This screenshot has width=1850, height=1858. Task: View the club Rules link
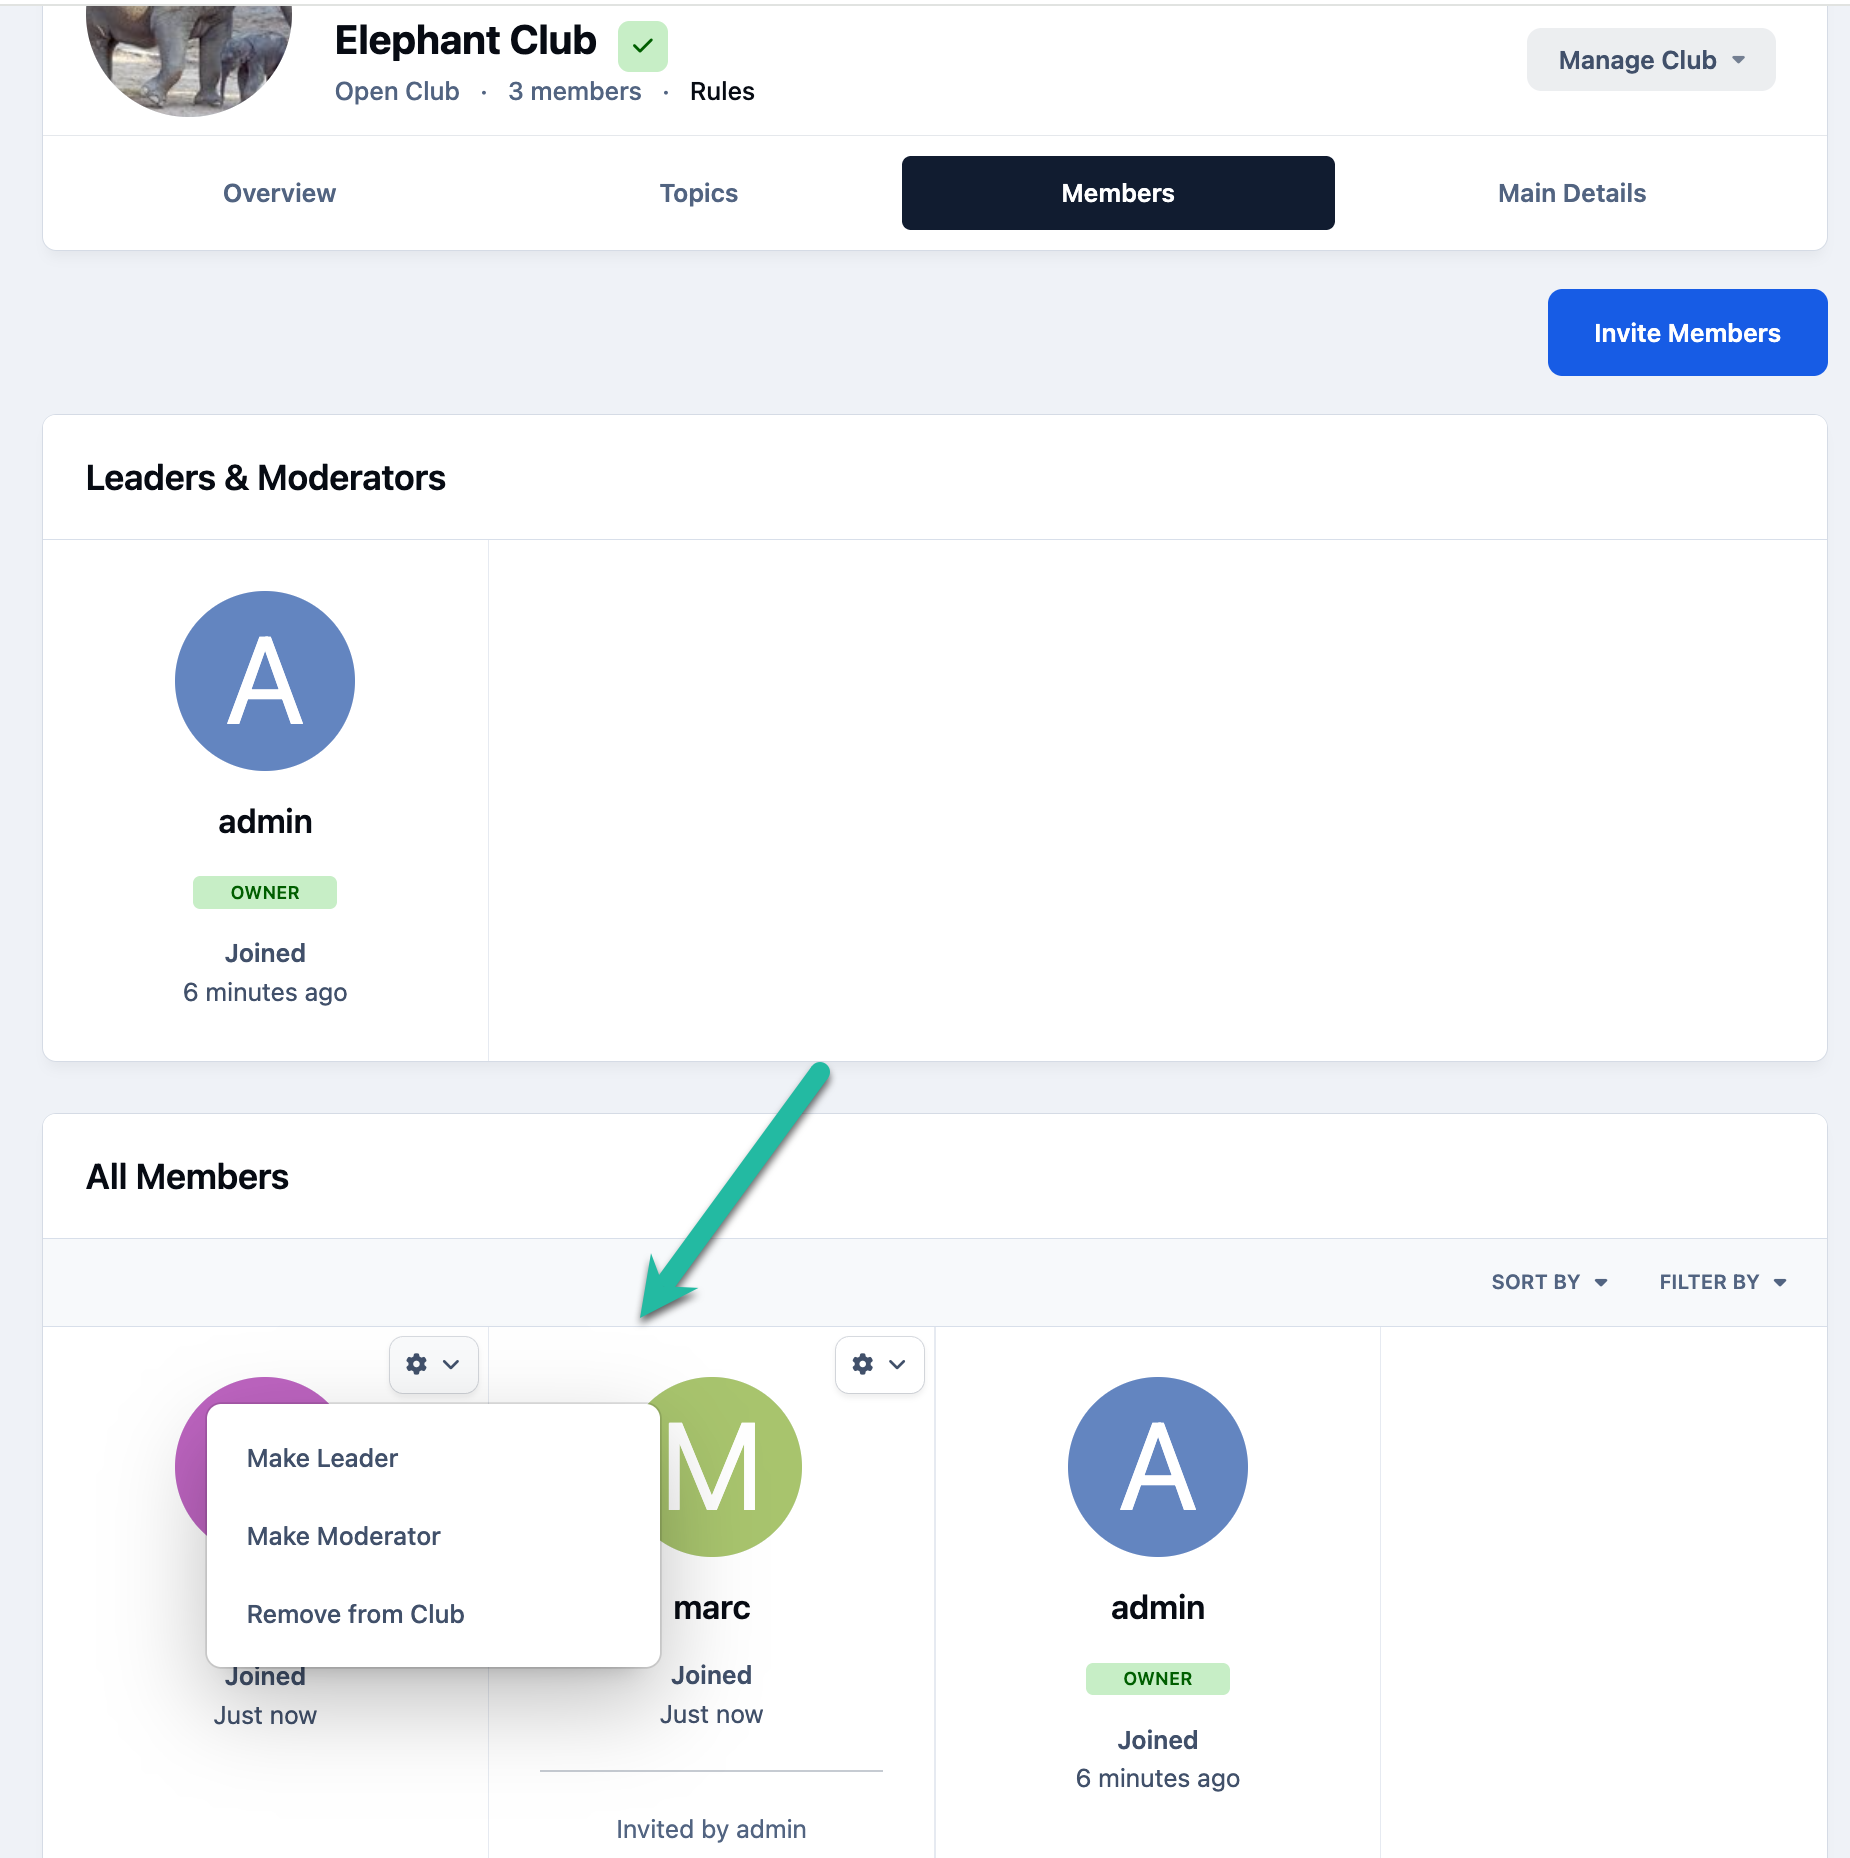tap(722, 91)
